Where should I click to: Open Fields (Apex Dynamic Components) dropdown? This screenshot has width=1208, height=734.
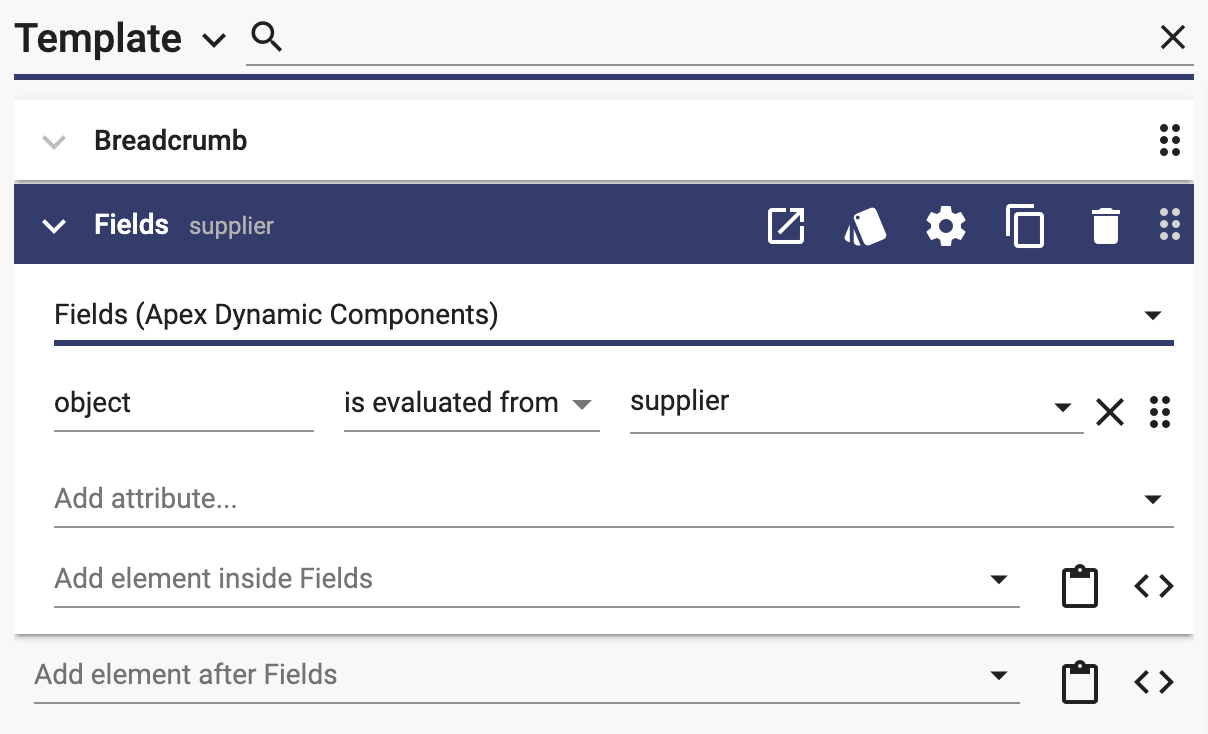point(613,316)
